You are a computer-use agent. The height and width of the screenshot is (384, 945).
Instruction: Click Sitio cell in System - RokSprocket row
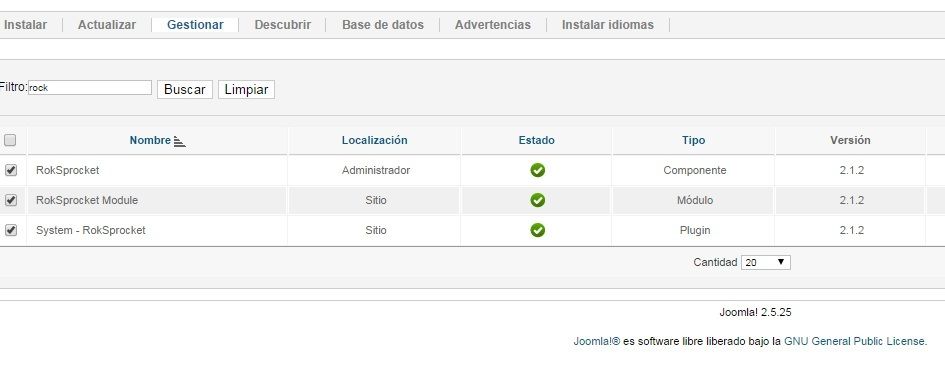click(375, 230)
